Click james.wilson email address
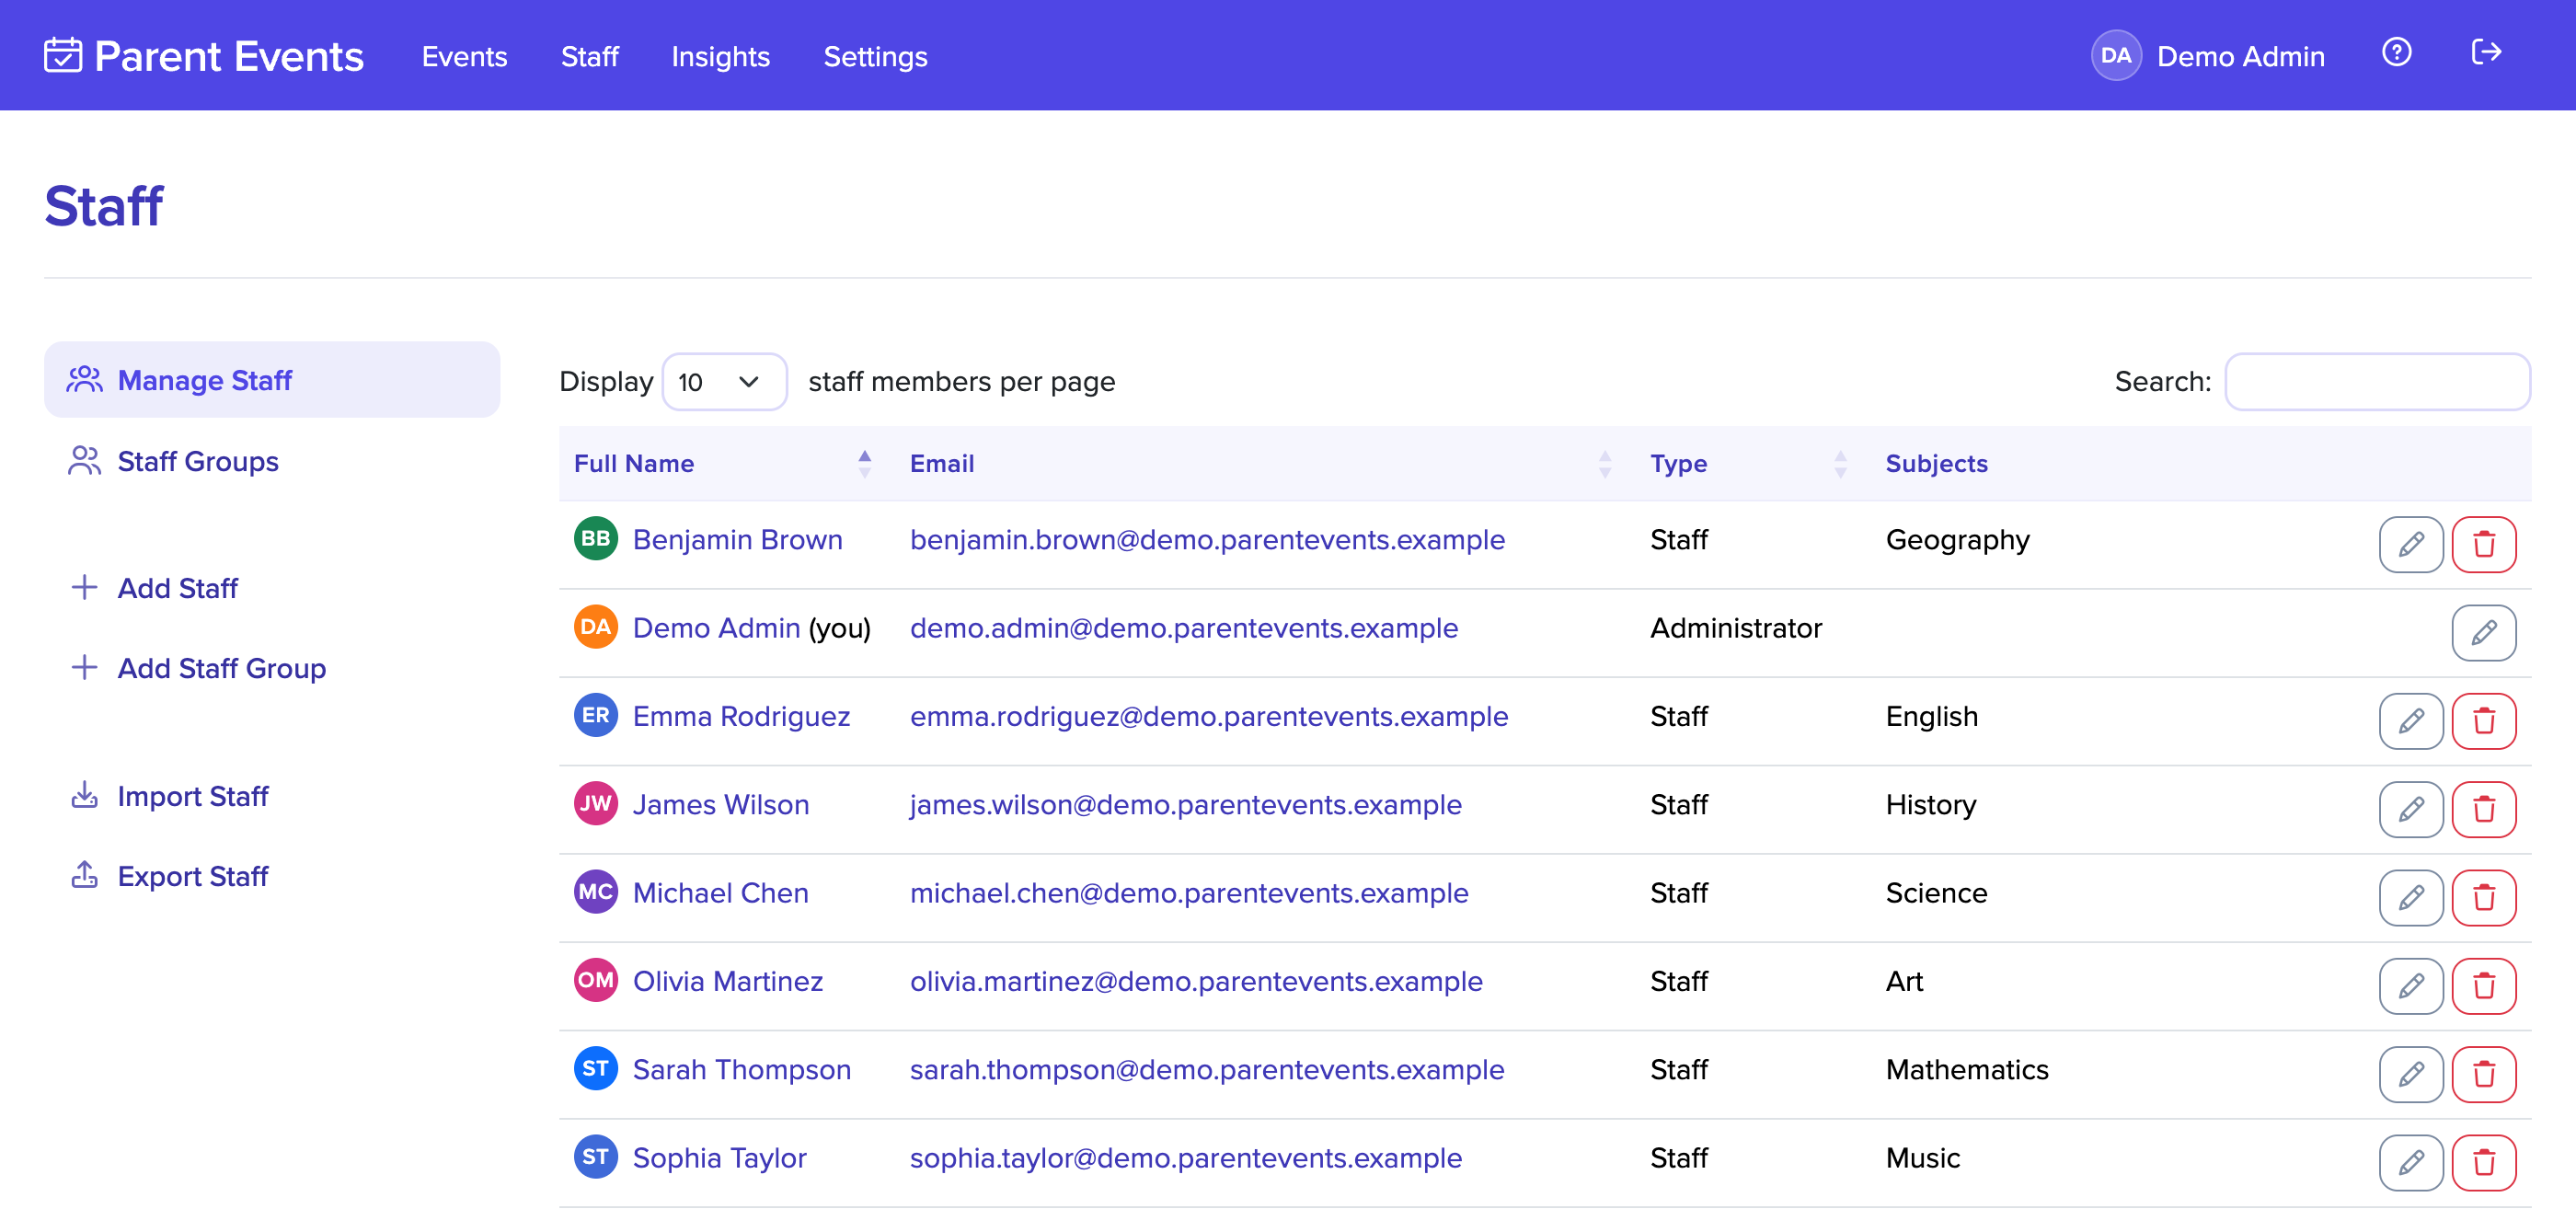This screenshot has width=2576, height=1209. (x=1185, y=805)
